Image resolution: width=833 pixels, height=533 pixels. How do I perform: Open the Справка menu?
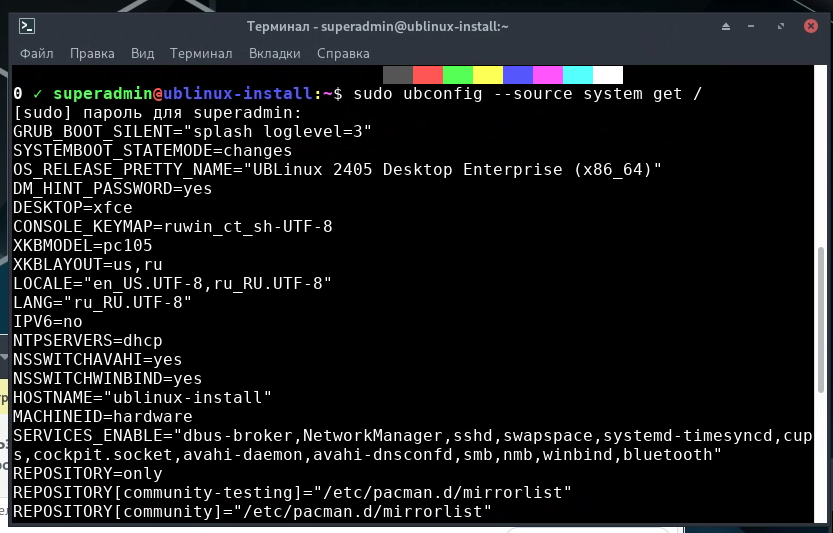(343, 54)
